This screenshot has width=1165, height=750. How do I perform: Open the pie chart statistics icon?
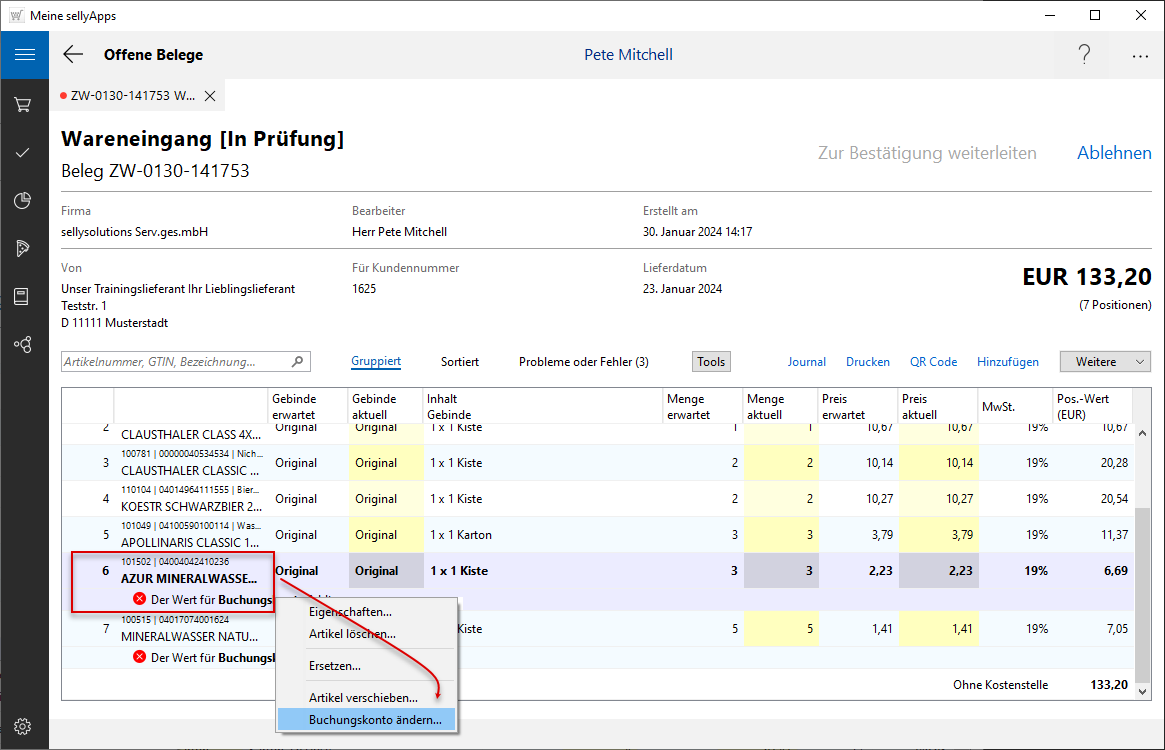tap(24, 201)
